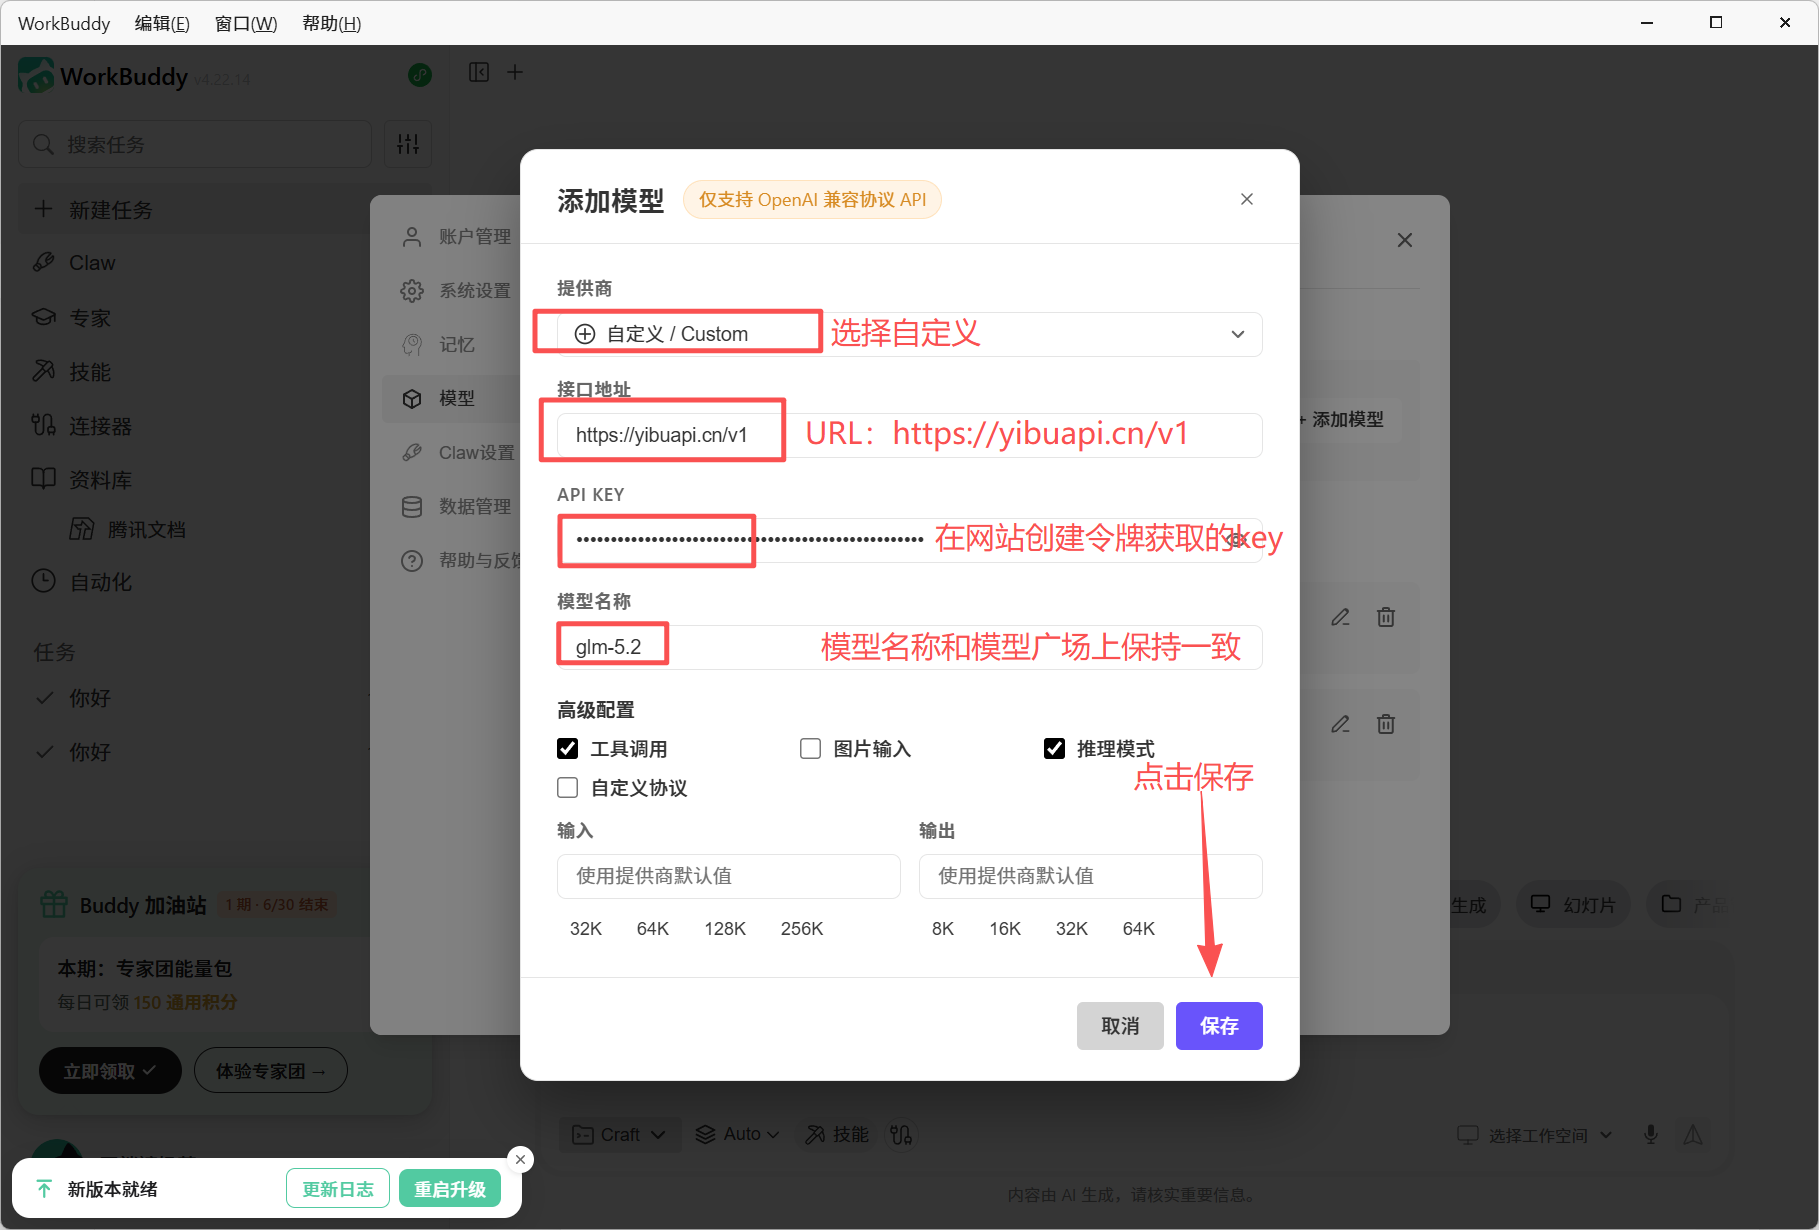Click the filter sliders icon beside search

click(408, 144)
